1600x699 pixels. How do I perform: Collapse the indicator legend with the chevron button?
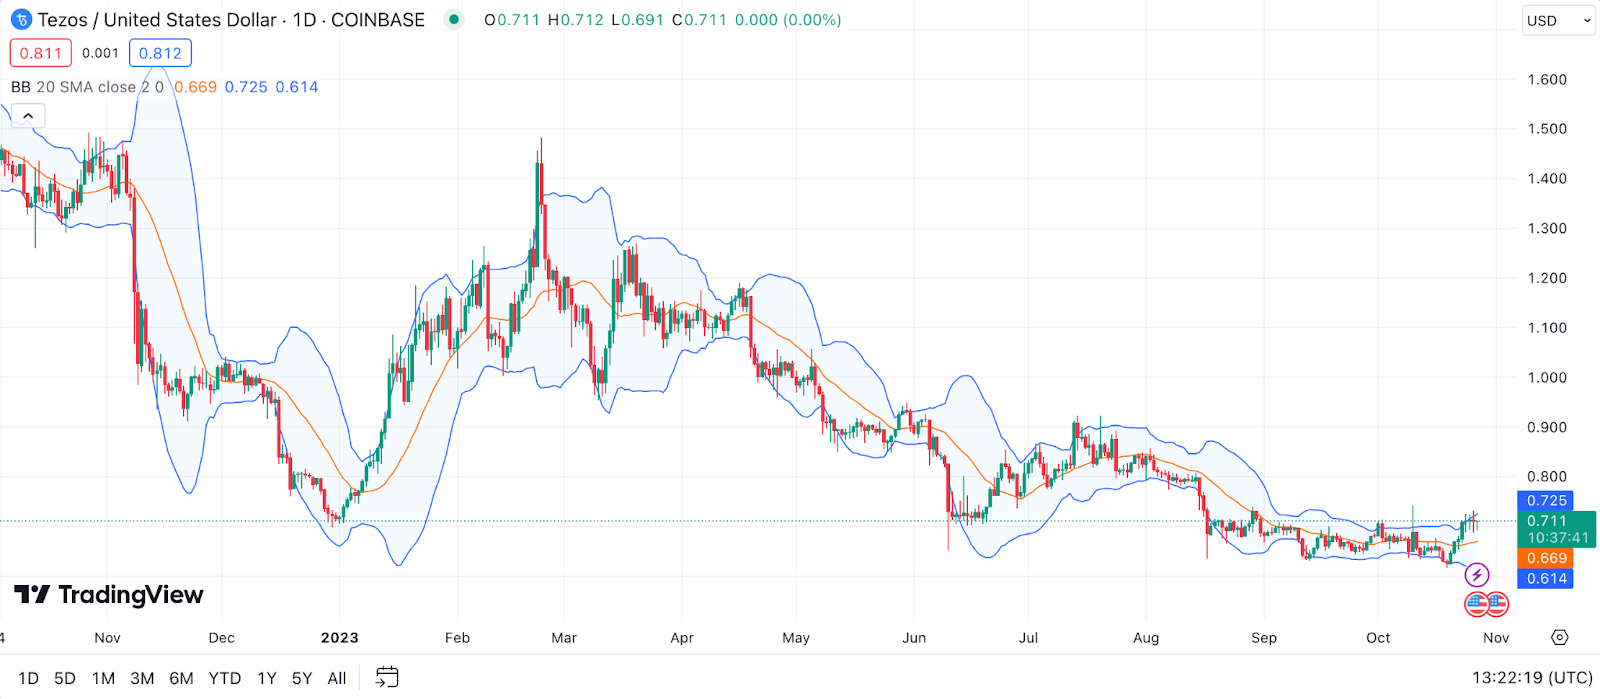pos(28,116)
